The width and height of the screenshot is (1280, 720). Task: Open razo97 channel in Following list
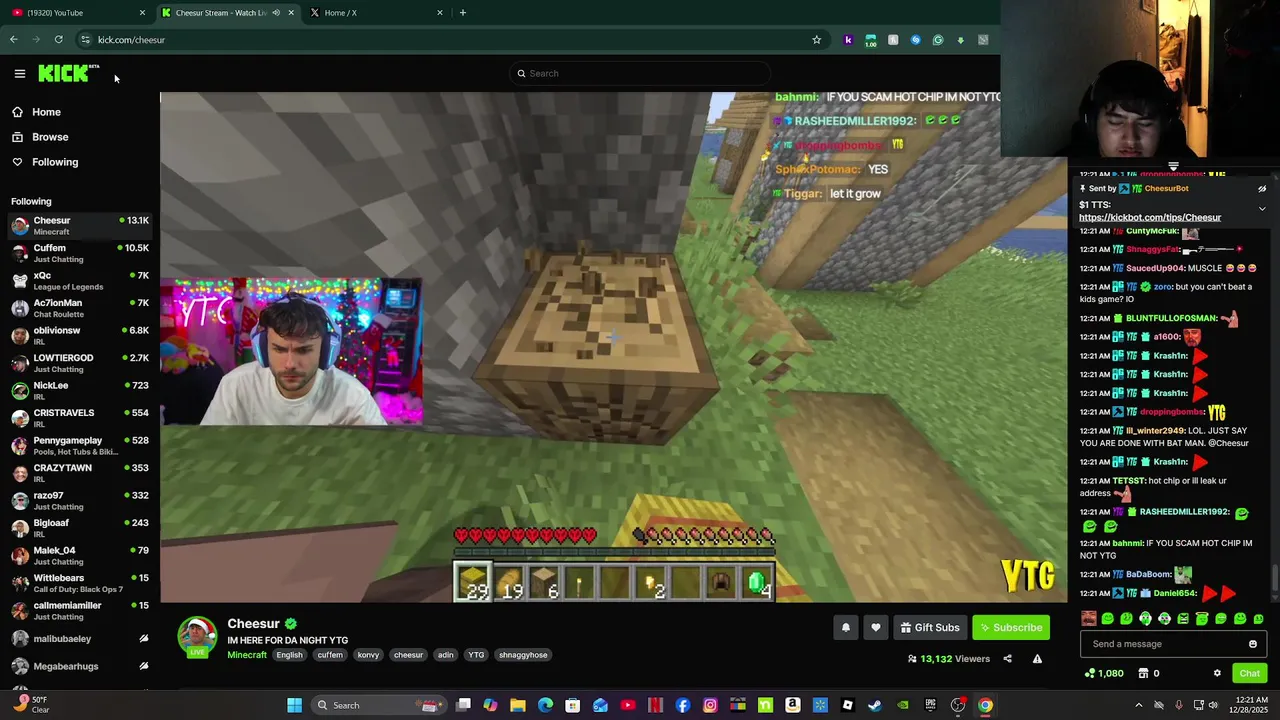80,501
